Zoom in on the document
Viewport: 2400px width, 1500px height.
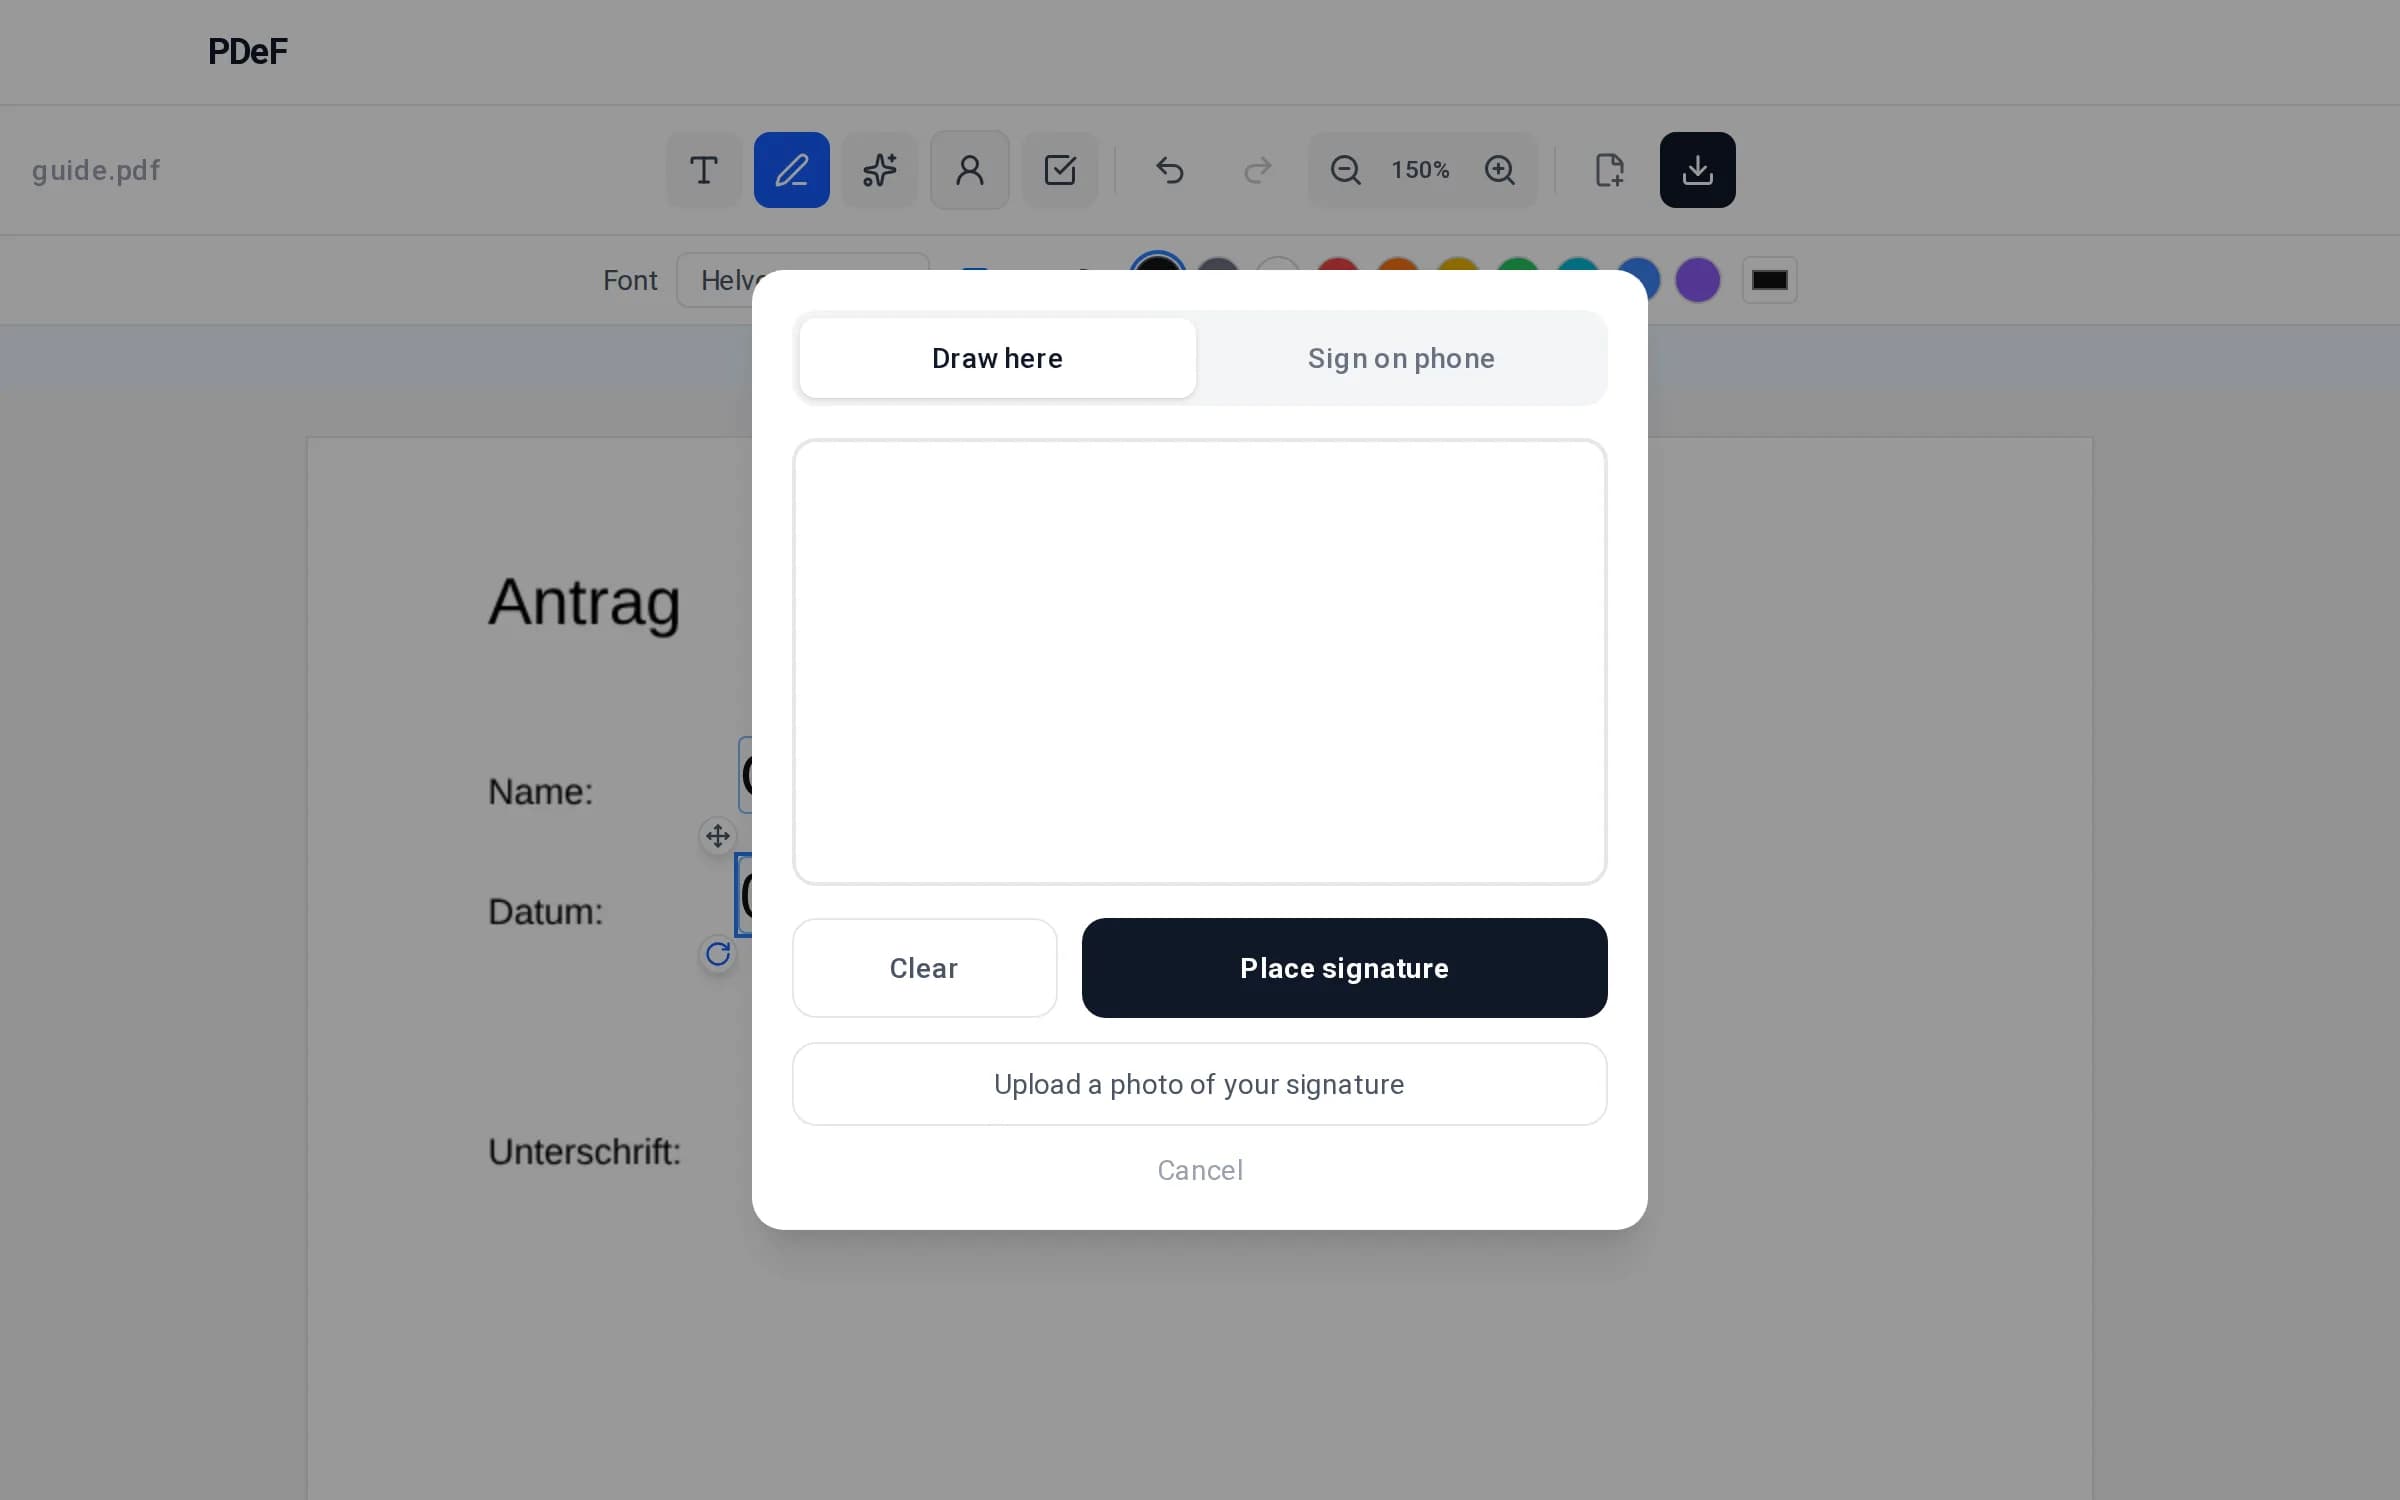click(1499, 170)
